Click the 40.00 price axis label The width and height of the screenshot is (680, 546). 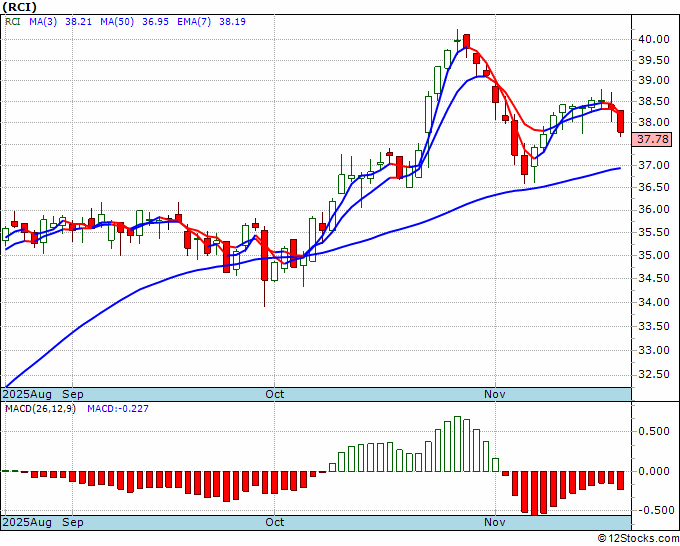[x=654, y=39]
